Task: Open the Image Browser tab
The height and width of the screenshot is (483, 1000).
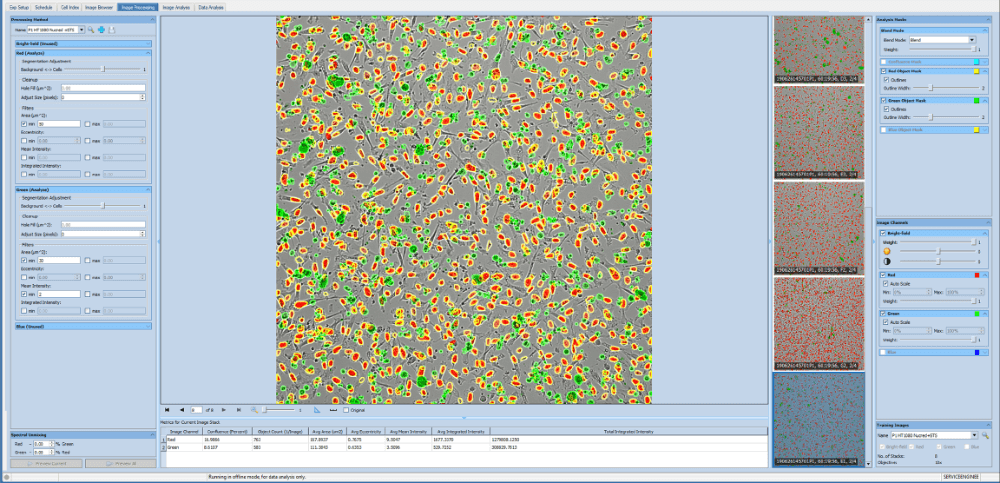Action: 98,7
